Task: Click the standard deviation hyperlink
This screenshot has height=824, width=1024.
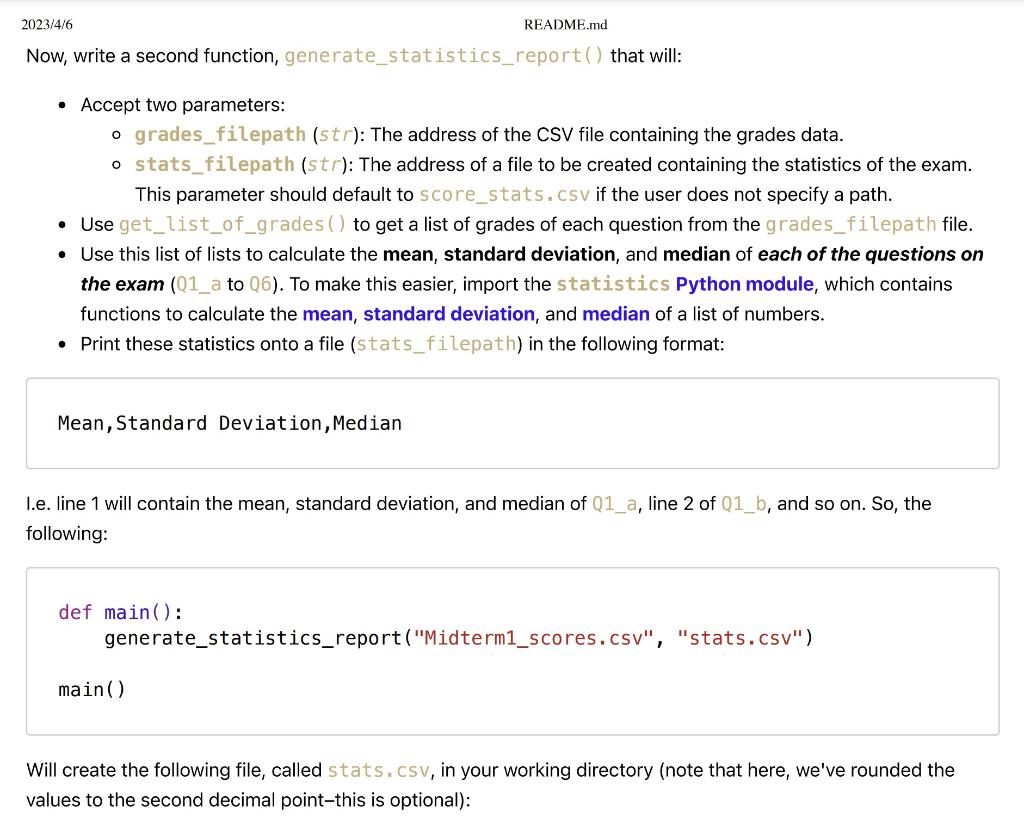Action: pyautogui.click(x=448, y=314)
